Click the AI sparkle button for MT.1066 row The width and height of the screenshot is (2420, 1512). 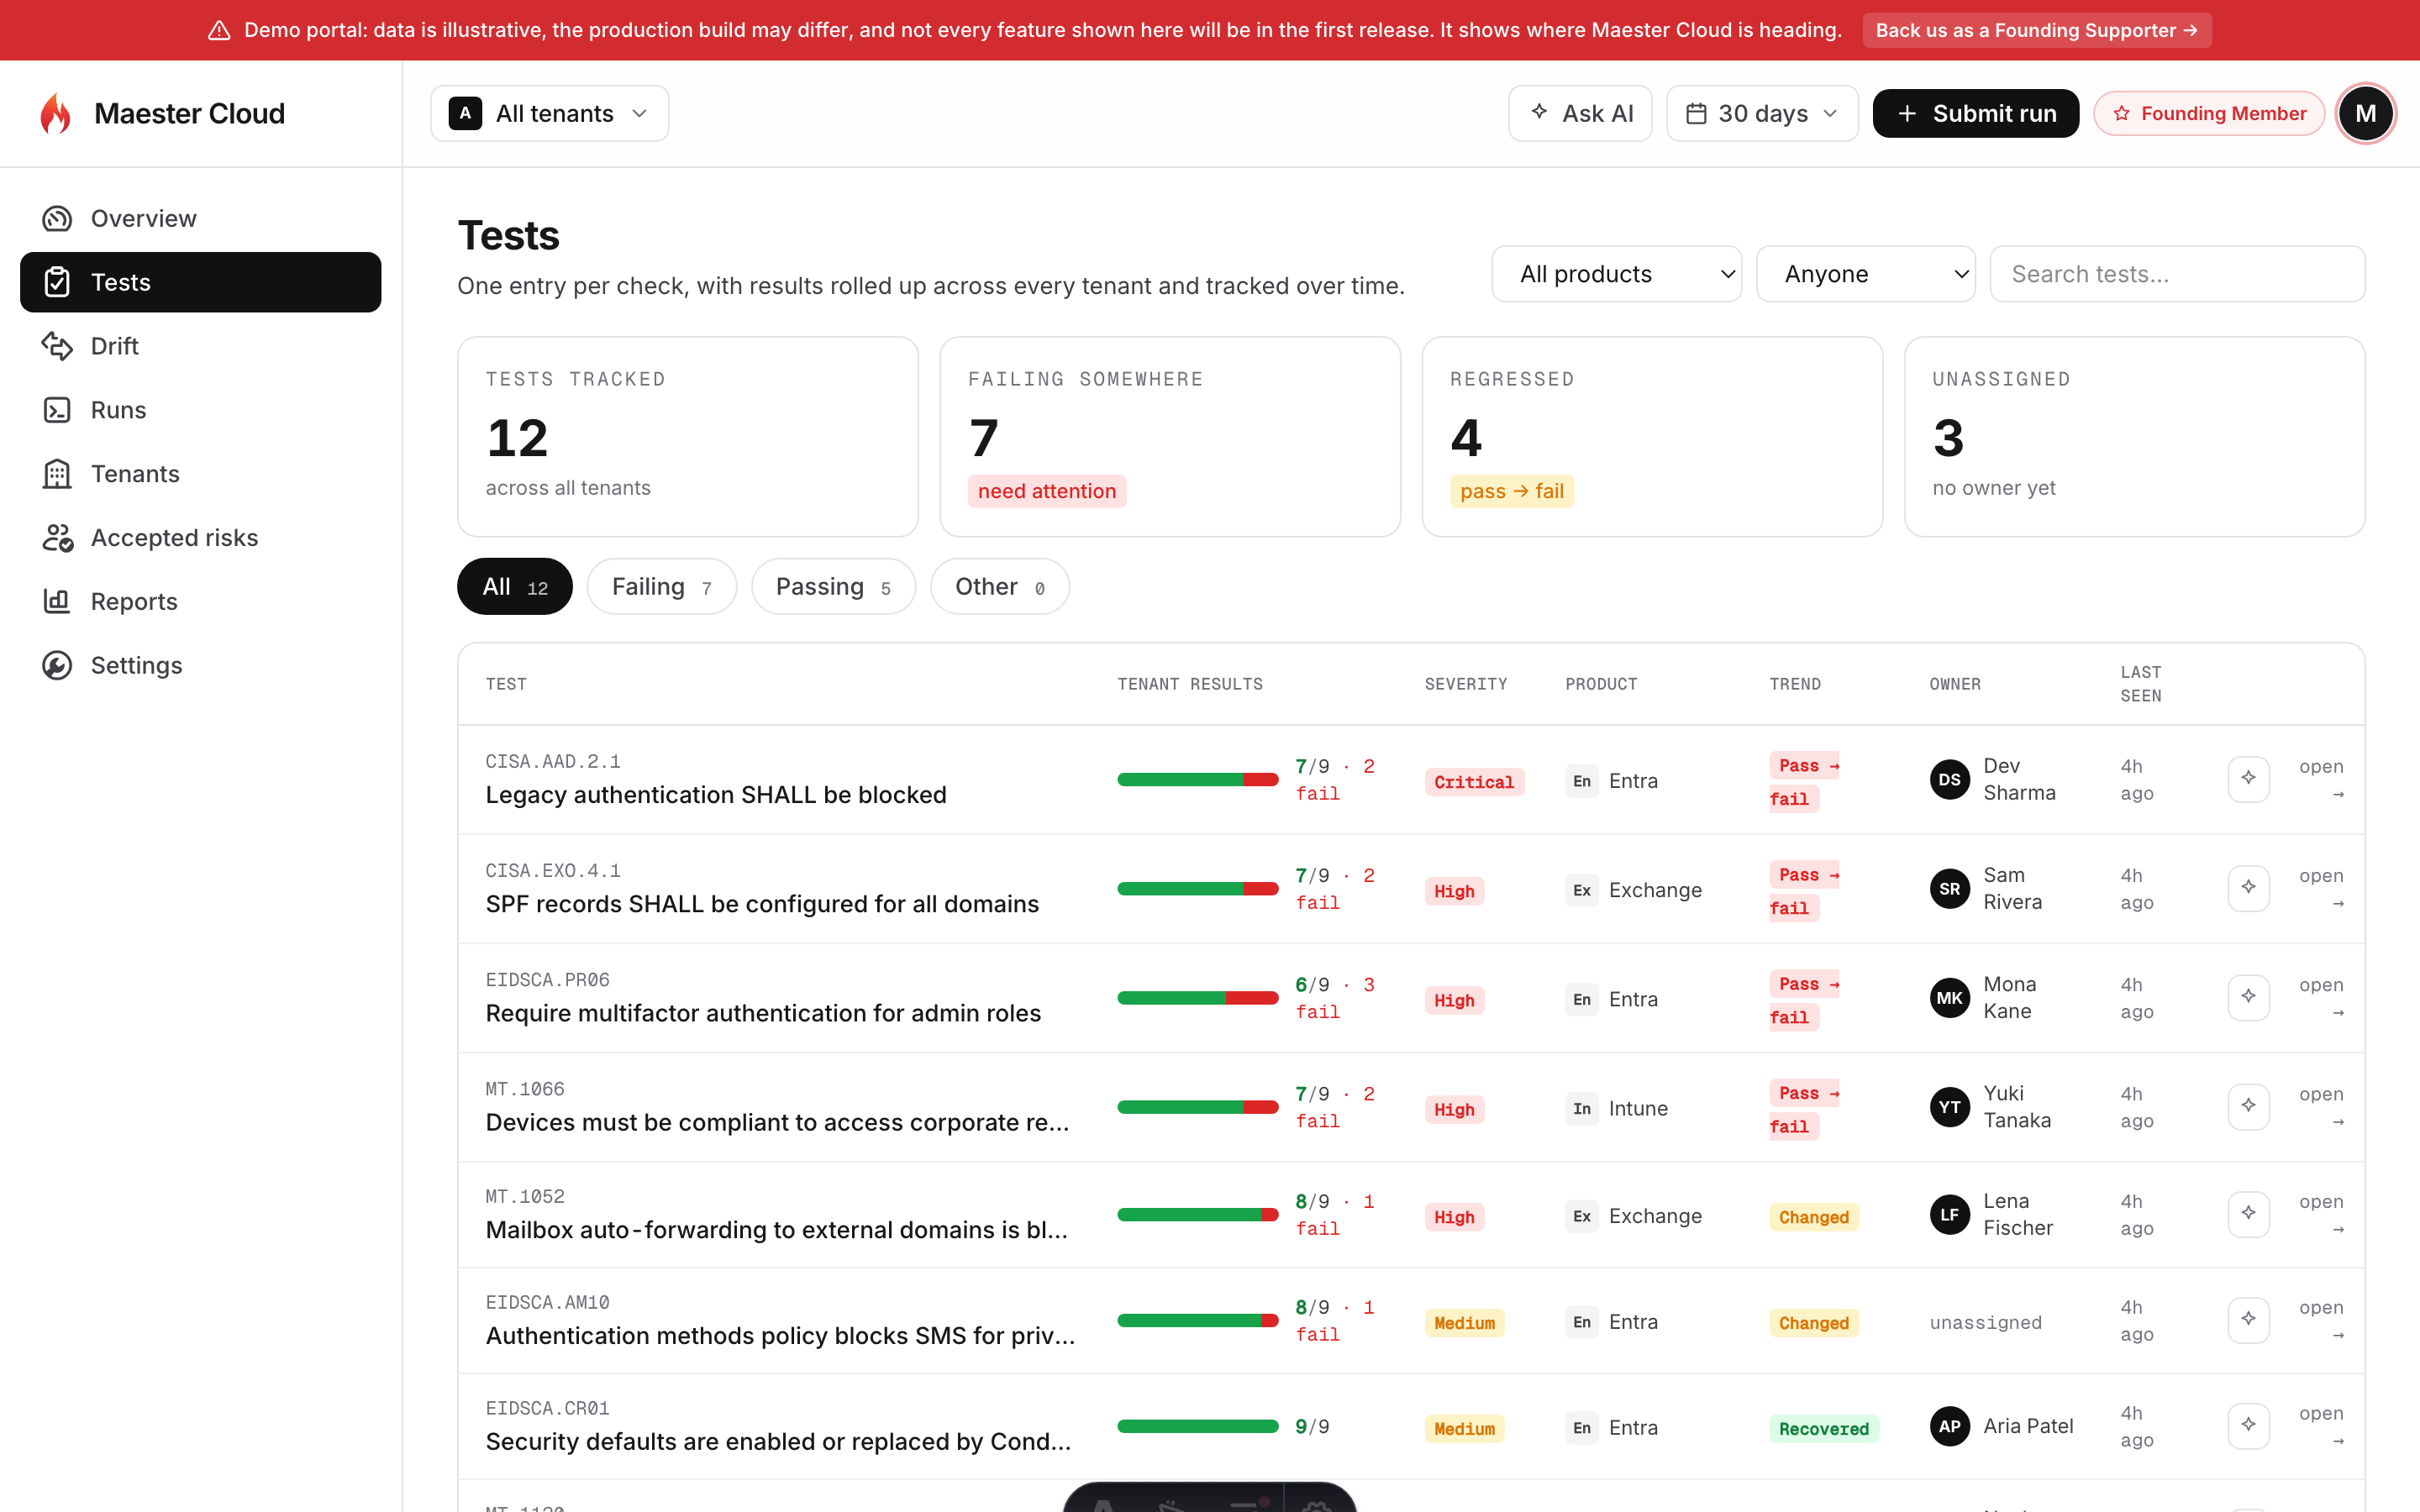2248,1106
